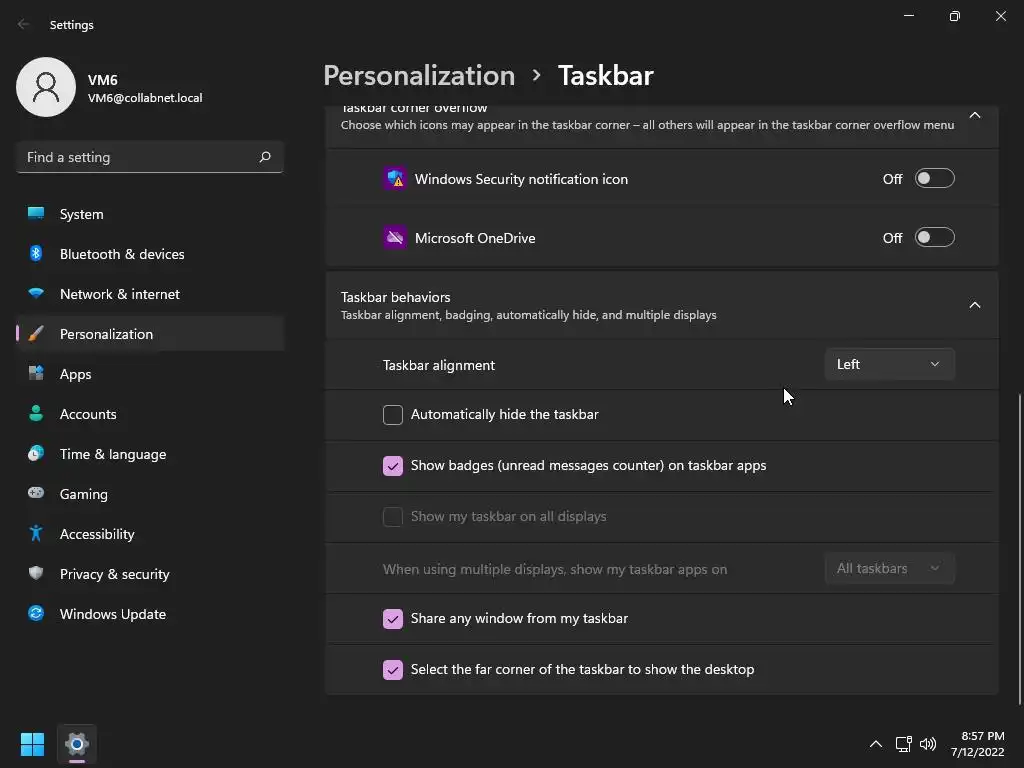
Task: Check Automatically hide the taskbar
Action: click(x=393, y=415)
